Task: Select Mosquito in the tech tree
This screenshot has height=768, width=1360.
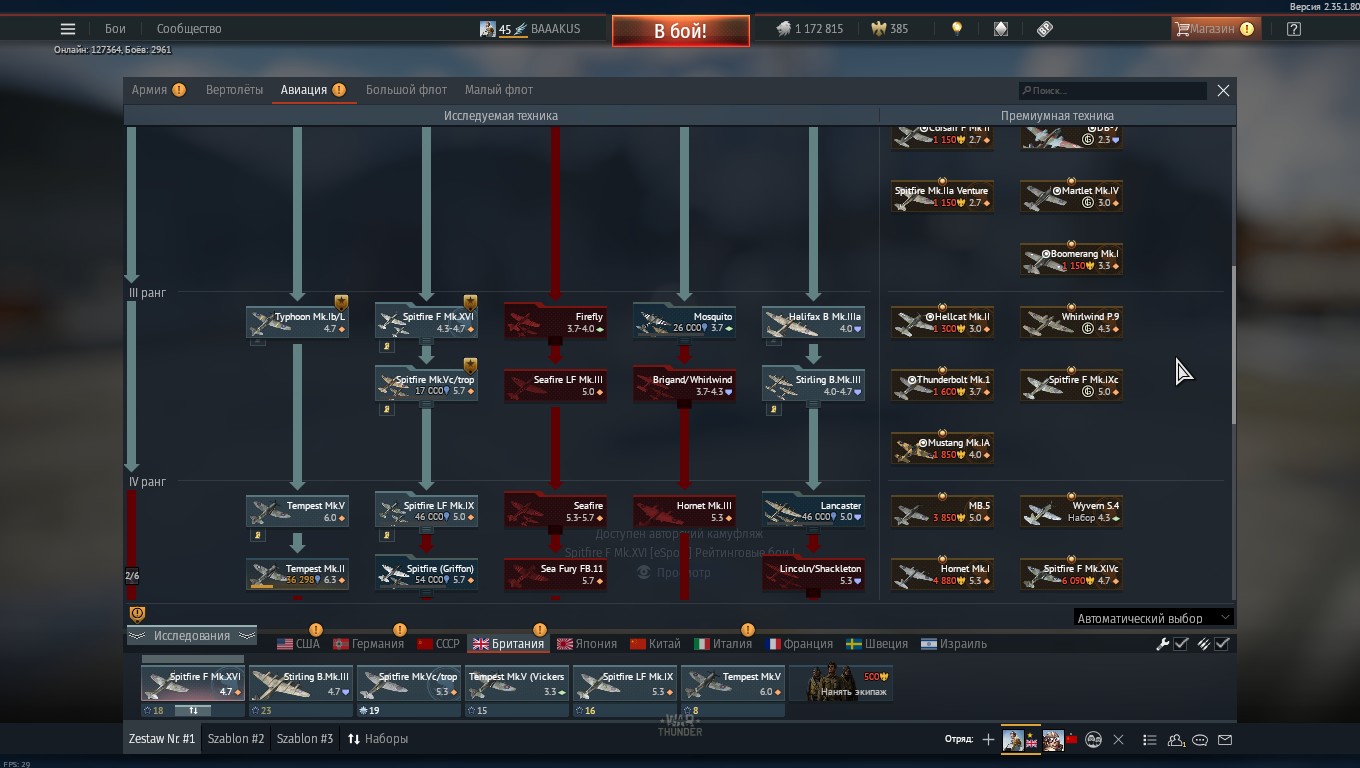Action: [684, 322]
